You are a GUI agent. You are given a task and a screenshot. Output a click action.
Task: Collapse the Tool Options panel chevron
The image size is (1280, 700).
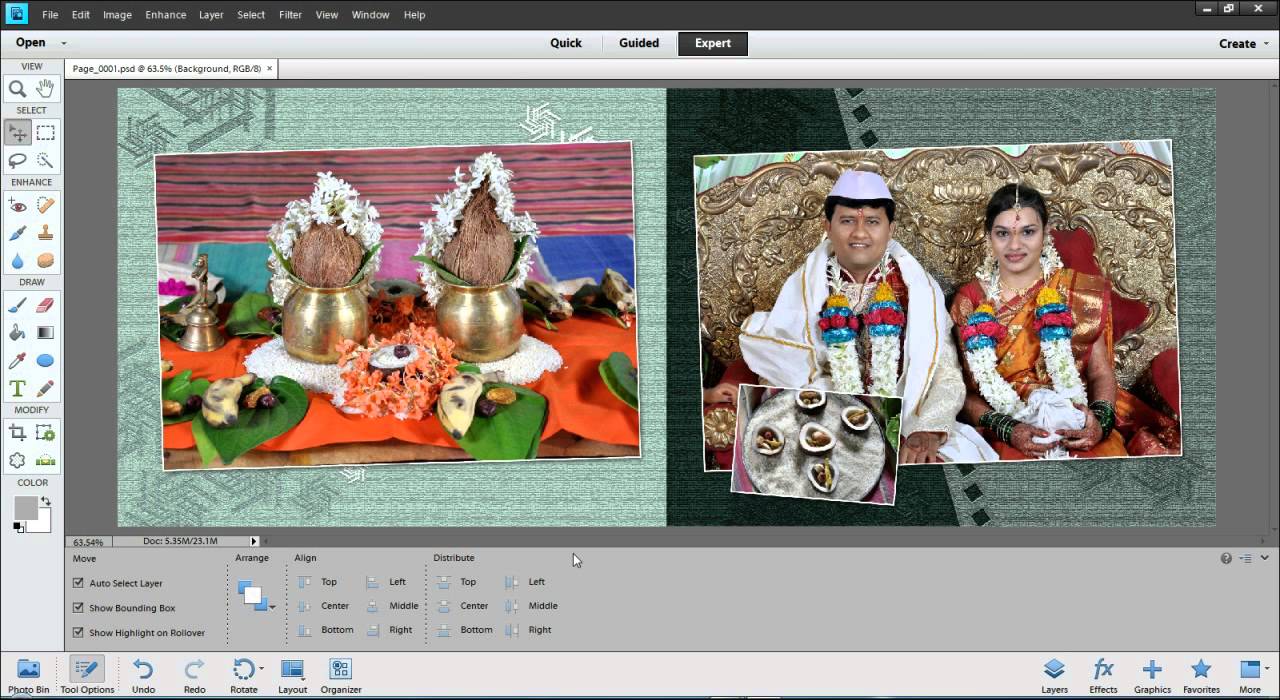(1265, 558)
